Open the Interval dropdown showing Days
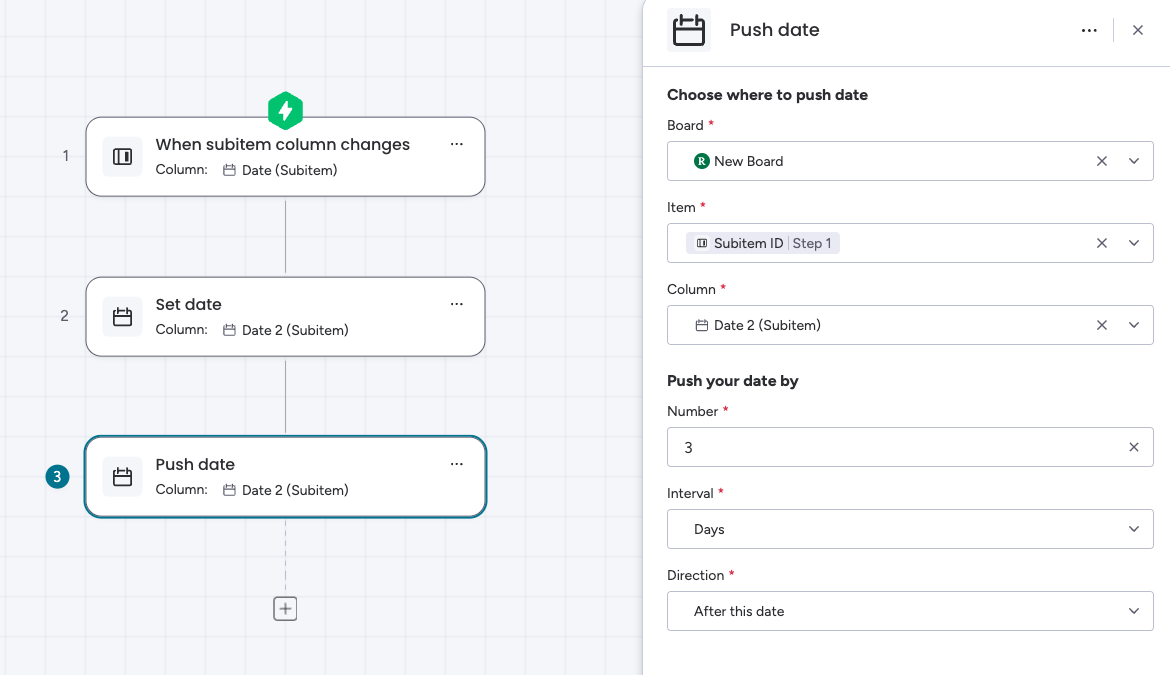This screenshot has height=675, width=1170. click(x=910, y=529)
